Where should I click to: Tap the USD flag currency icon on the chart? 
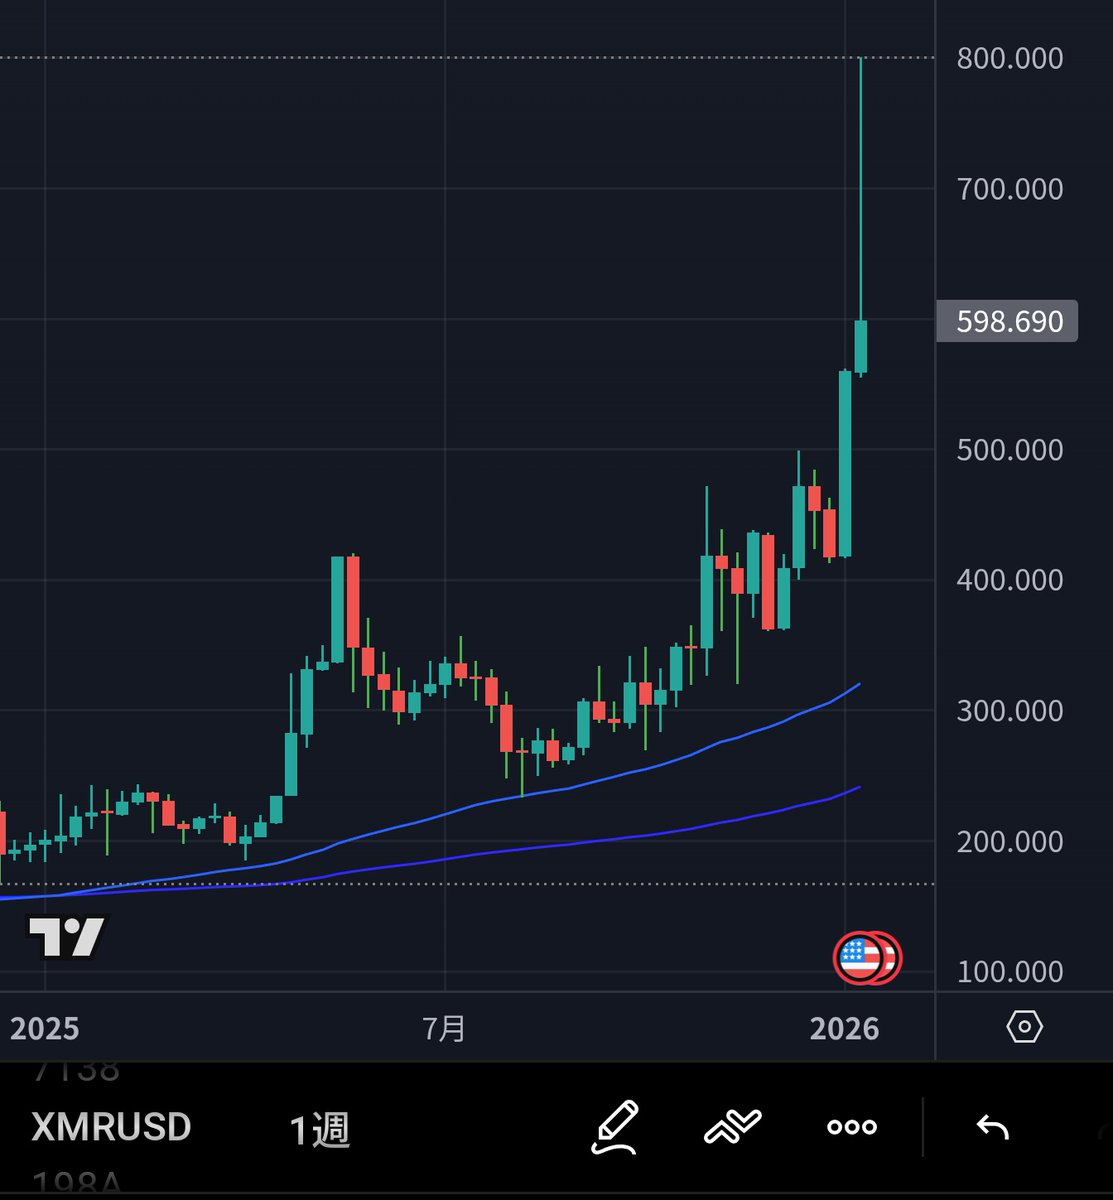point(866,957)
